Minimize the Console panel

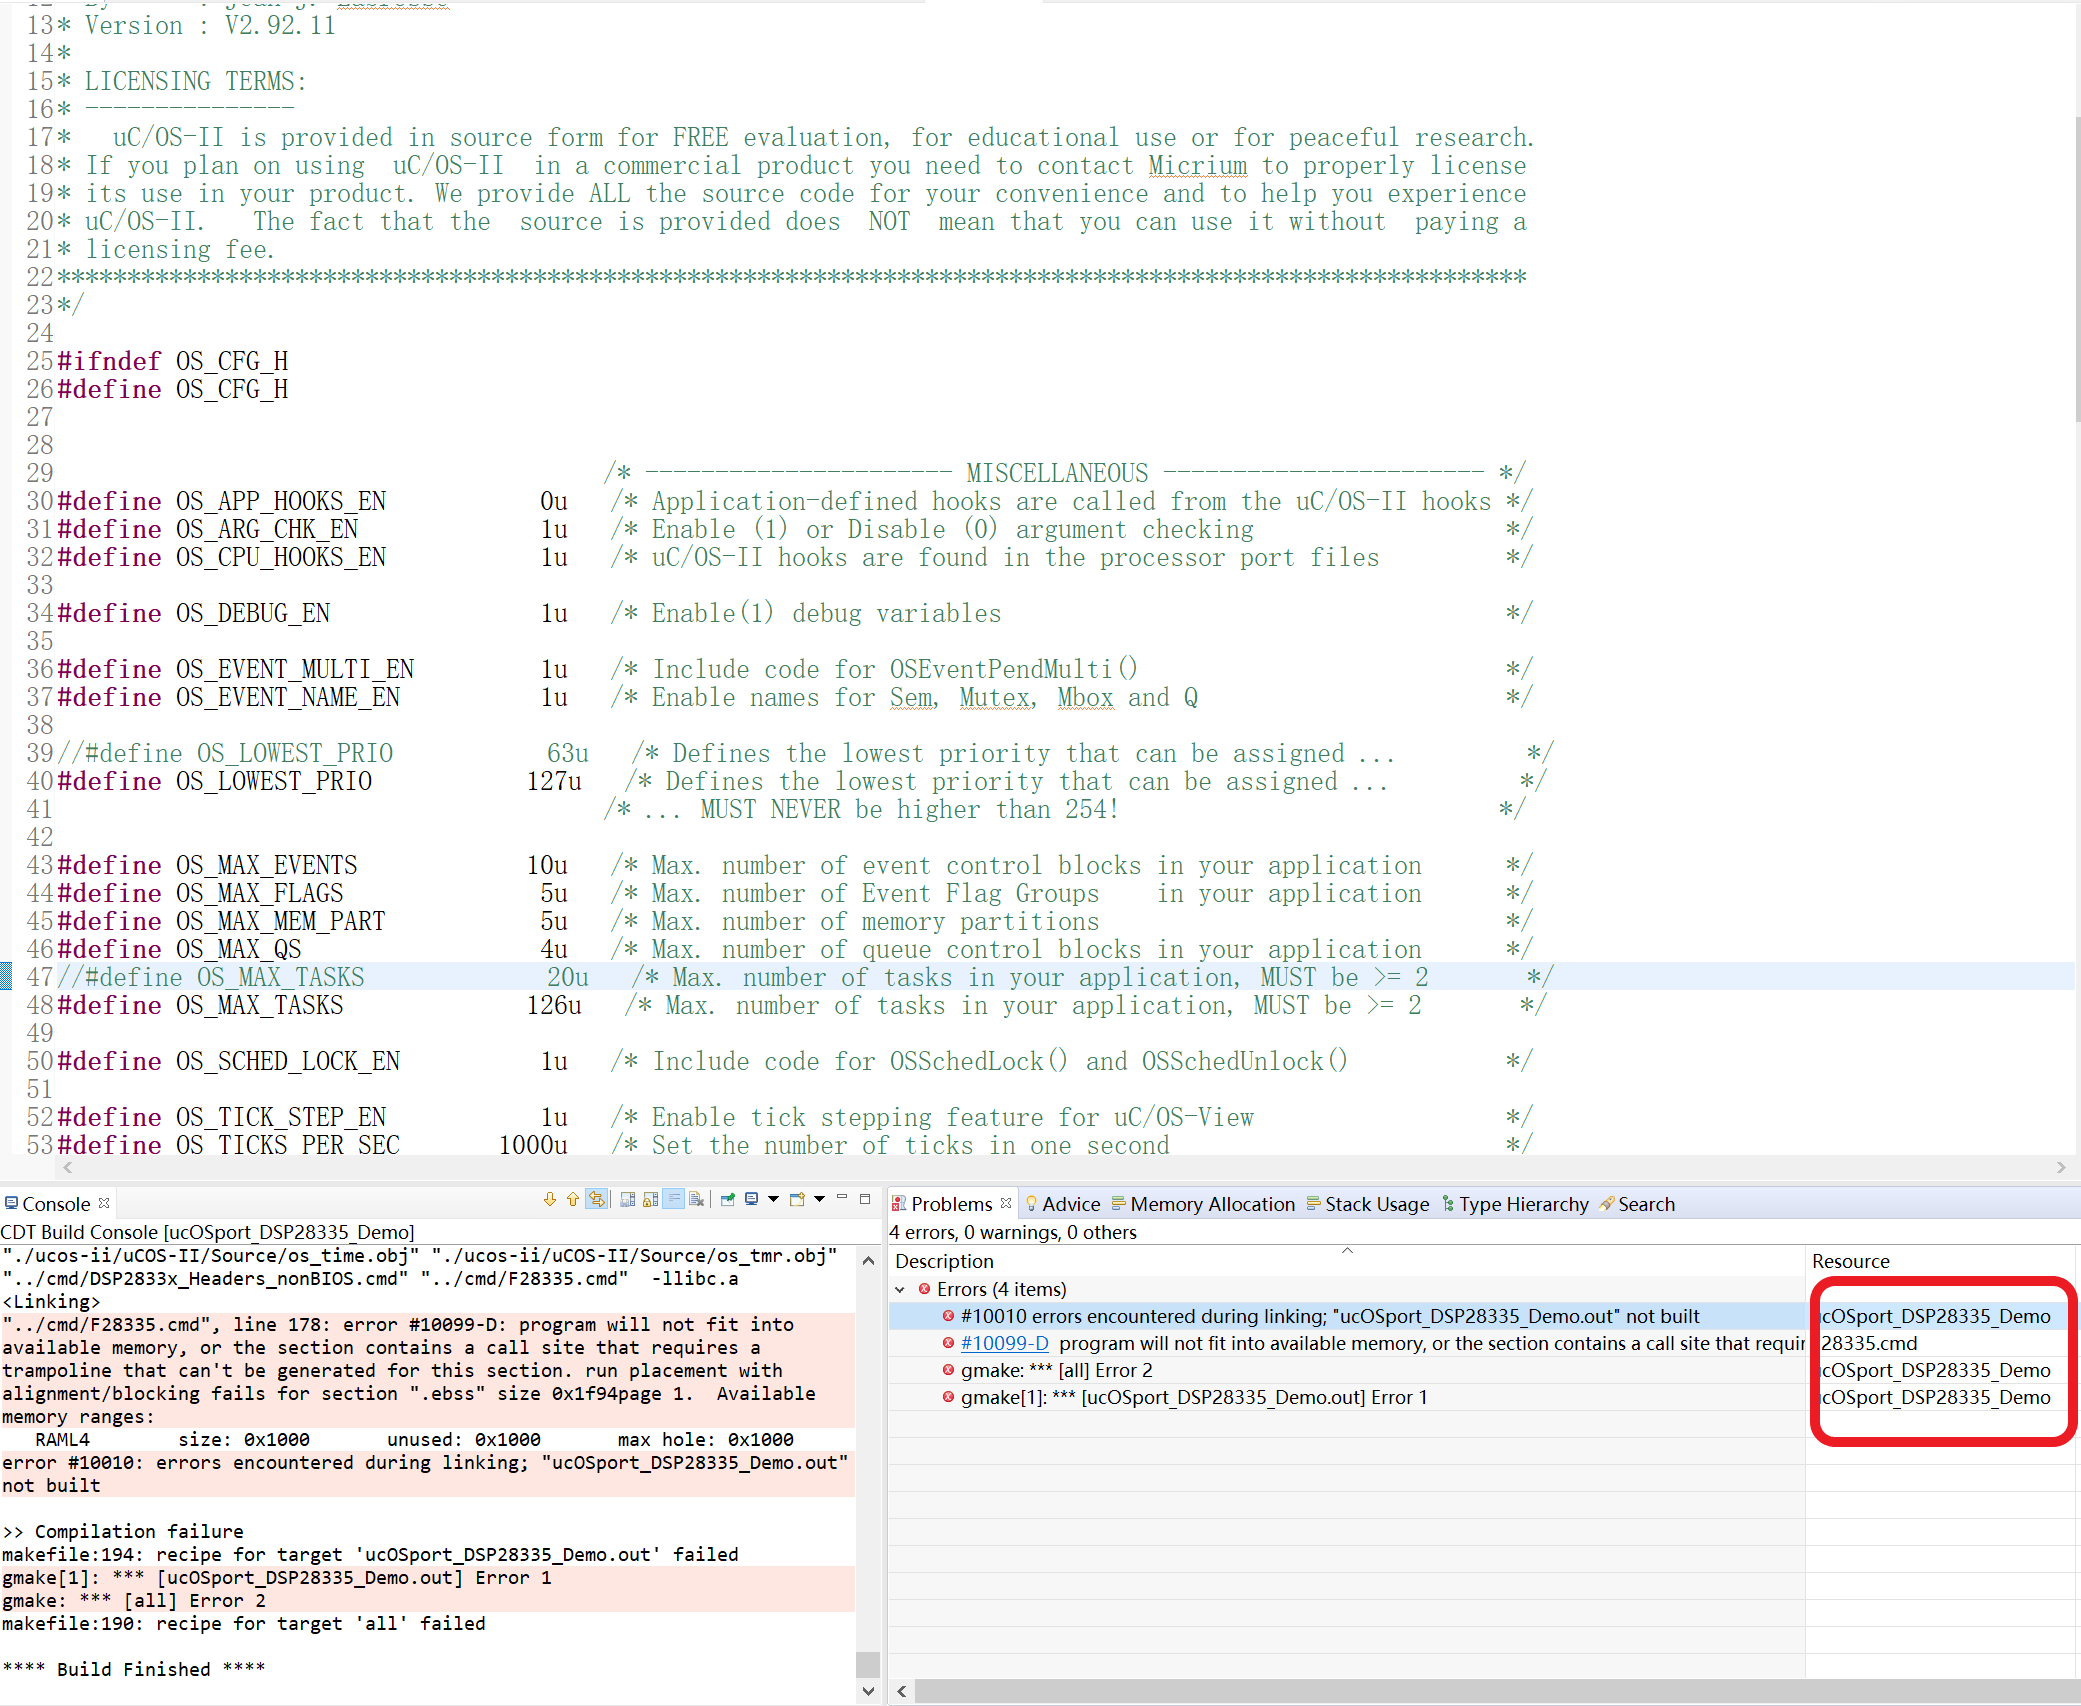(841, 1198)
